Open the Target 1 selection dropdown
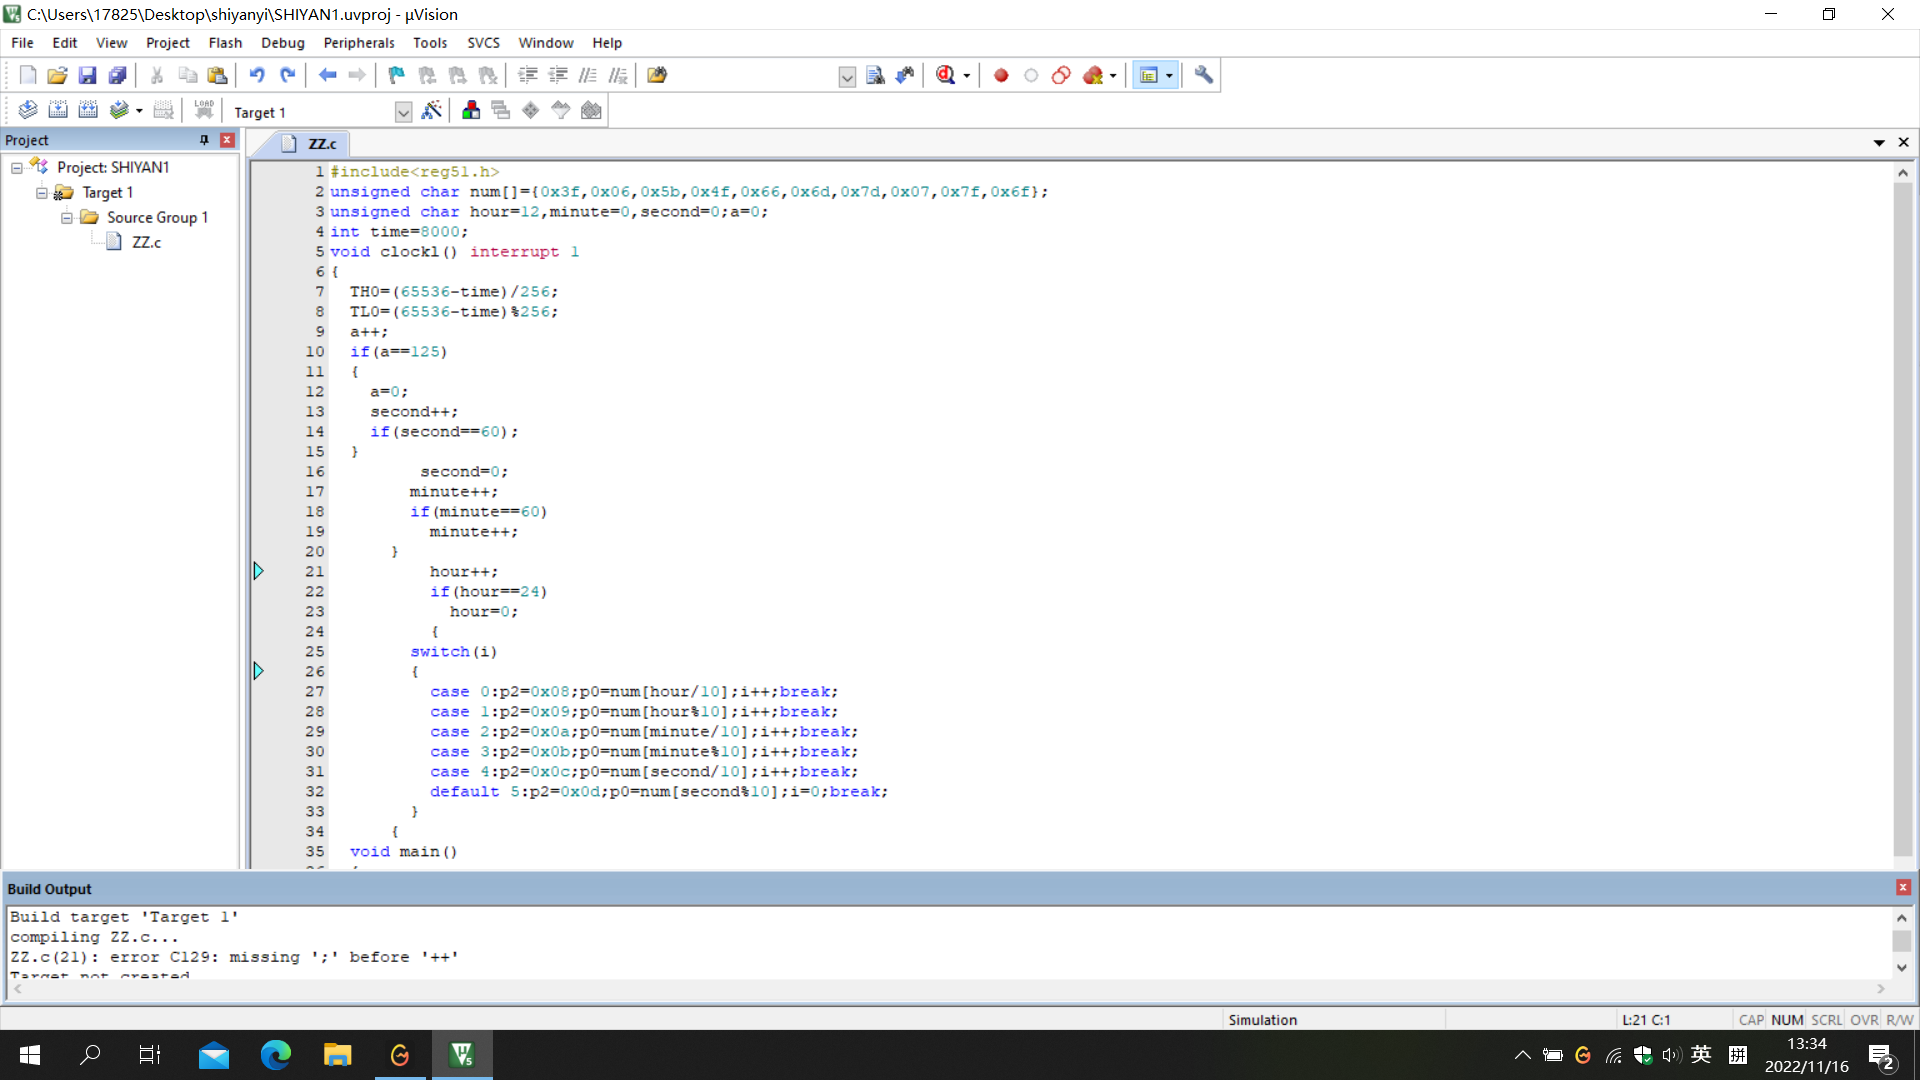The width and height of the screenshot is (1920, 1080). 403,112
